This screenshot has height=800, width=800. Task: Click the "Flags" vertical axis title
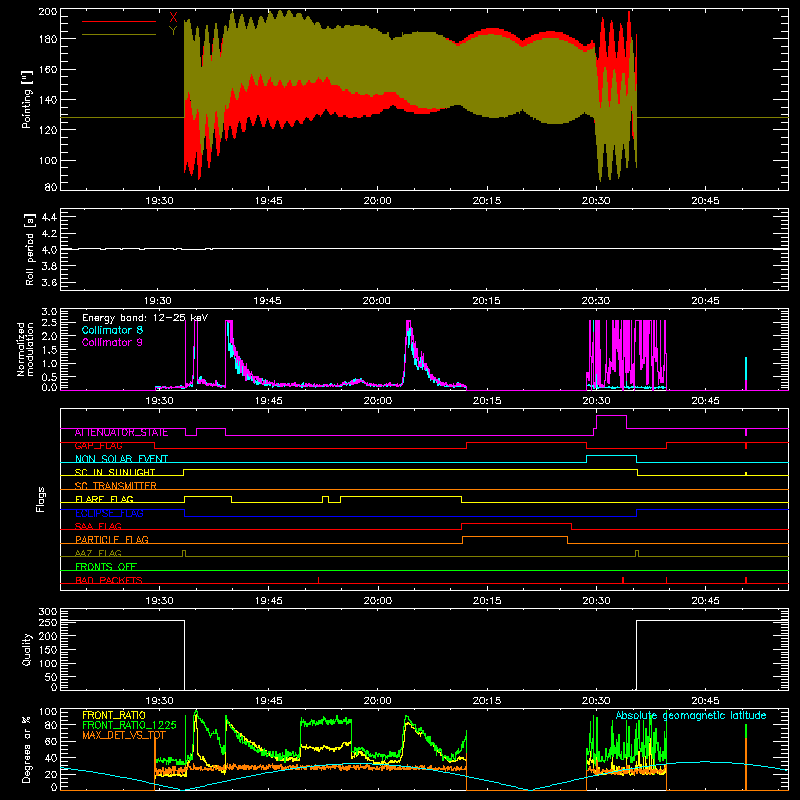coord(41,499)
